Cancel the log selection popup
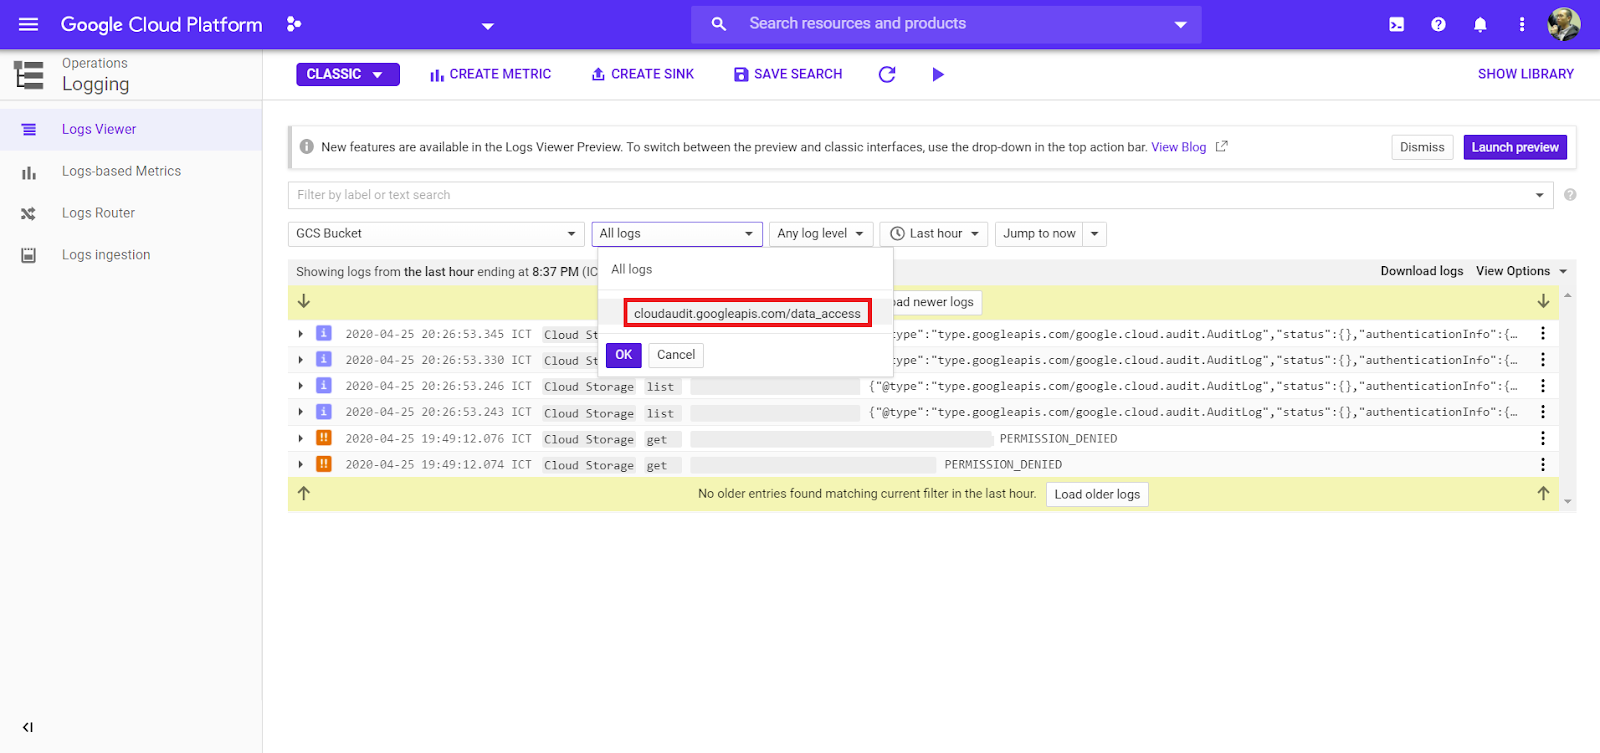The height and width of the screenshot is (753, 1600). (x=676, y=355)
